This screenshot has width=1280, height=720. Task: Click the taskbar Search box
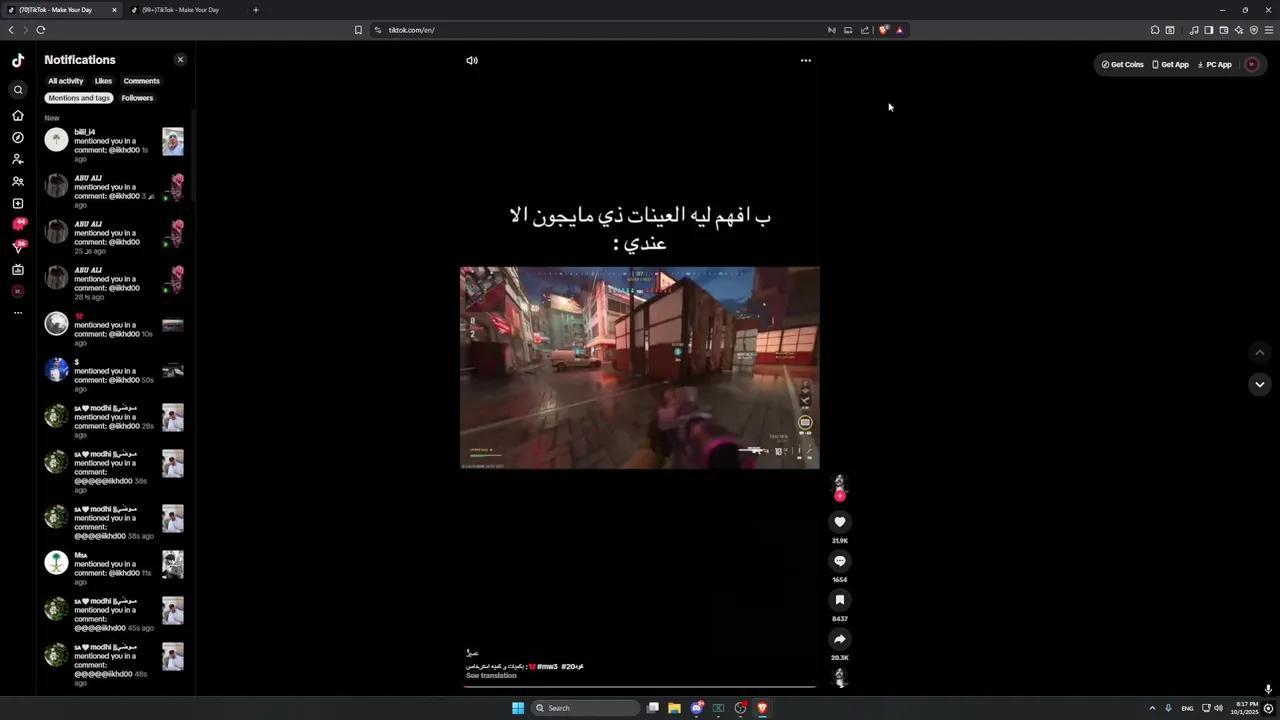tap(586, 708)
